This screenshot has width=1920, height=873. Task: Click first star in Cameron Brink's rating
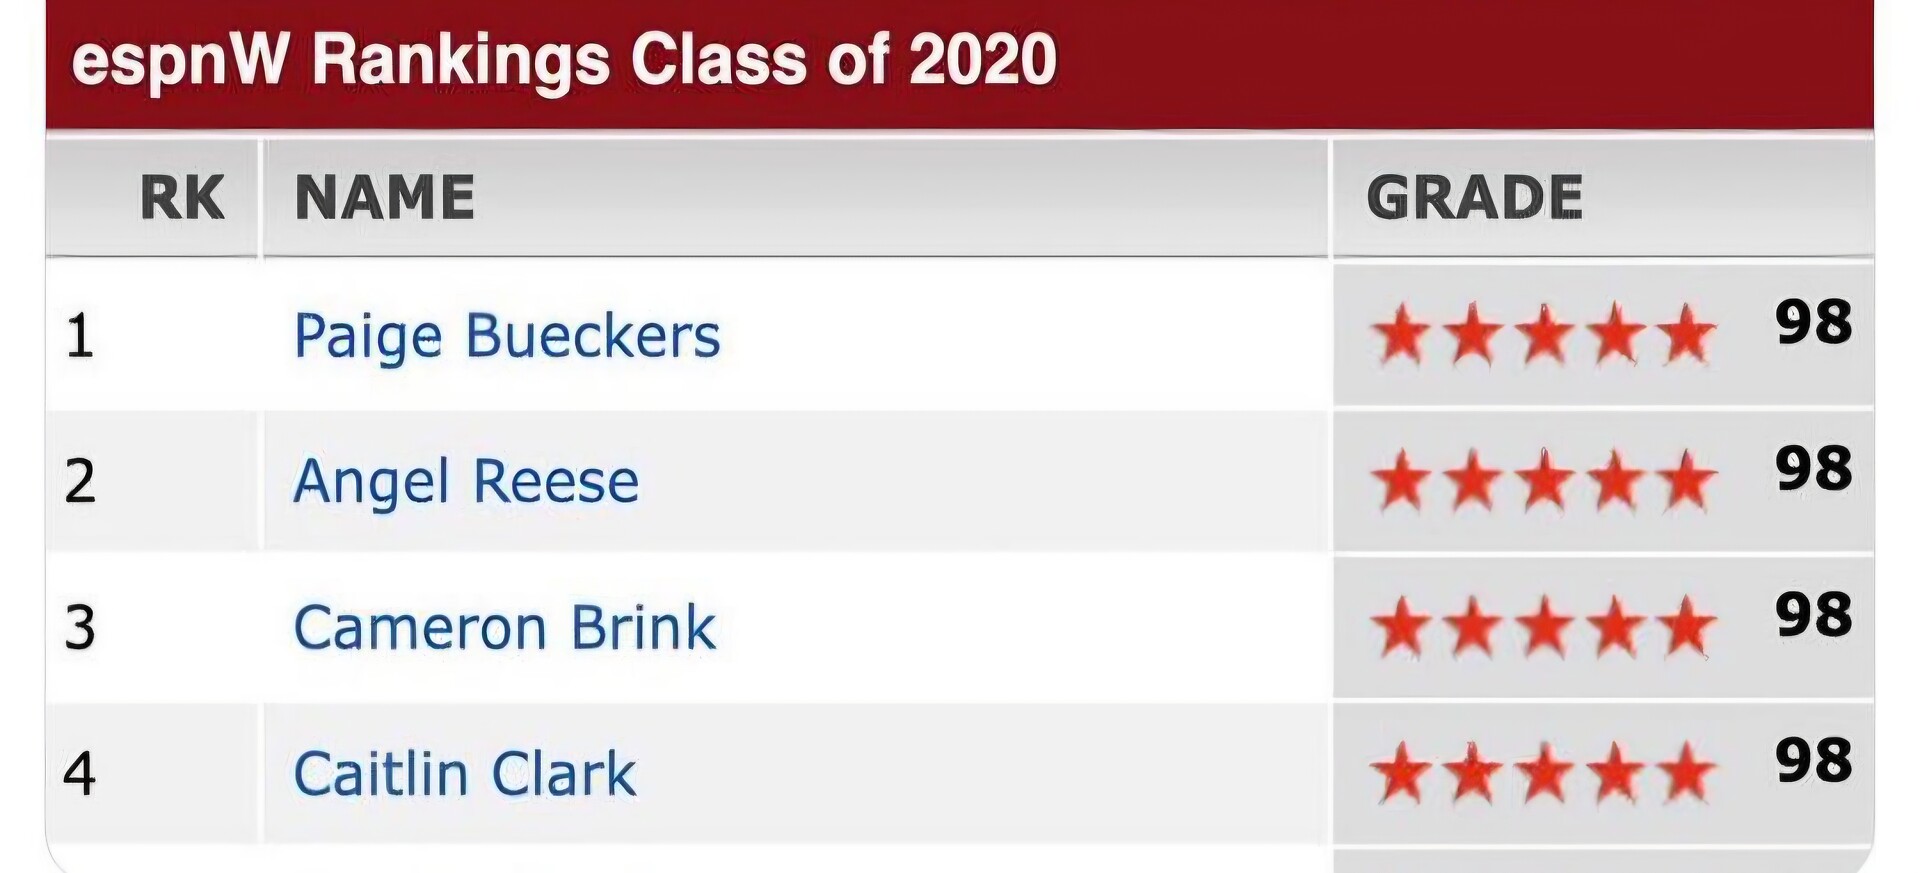[1401, 627]
